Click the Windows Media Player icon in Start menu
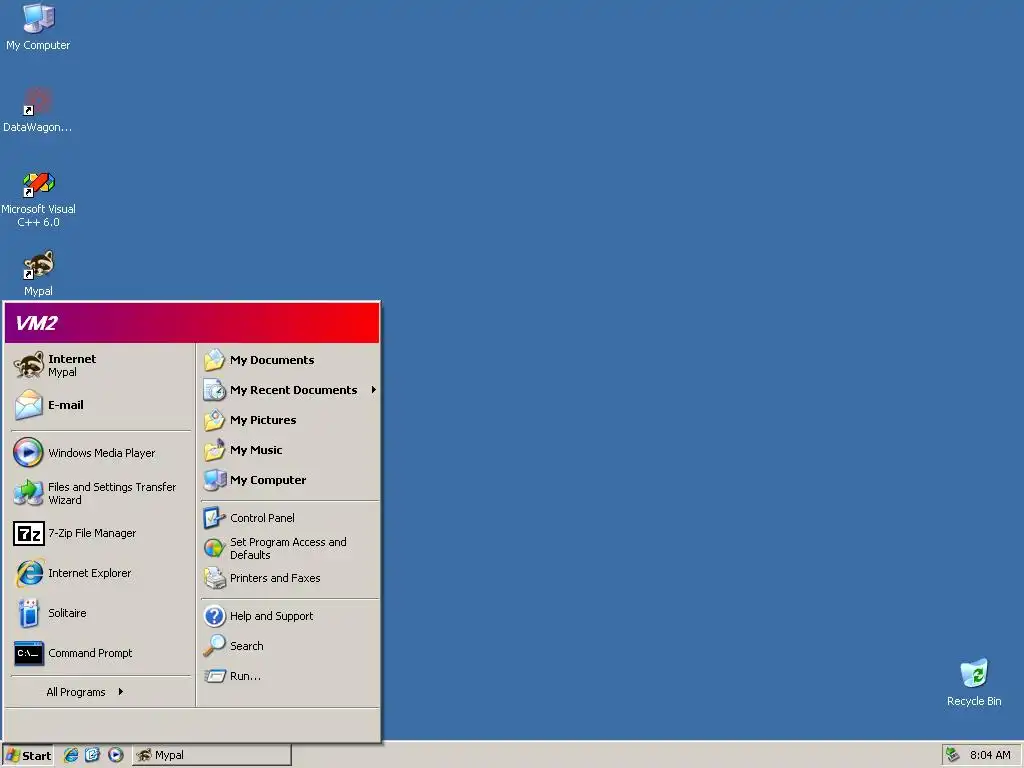The width and height of the screenshot is (1024, 768). tap(28, 453)
